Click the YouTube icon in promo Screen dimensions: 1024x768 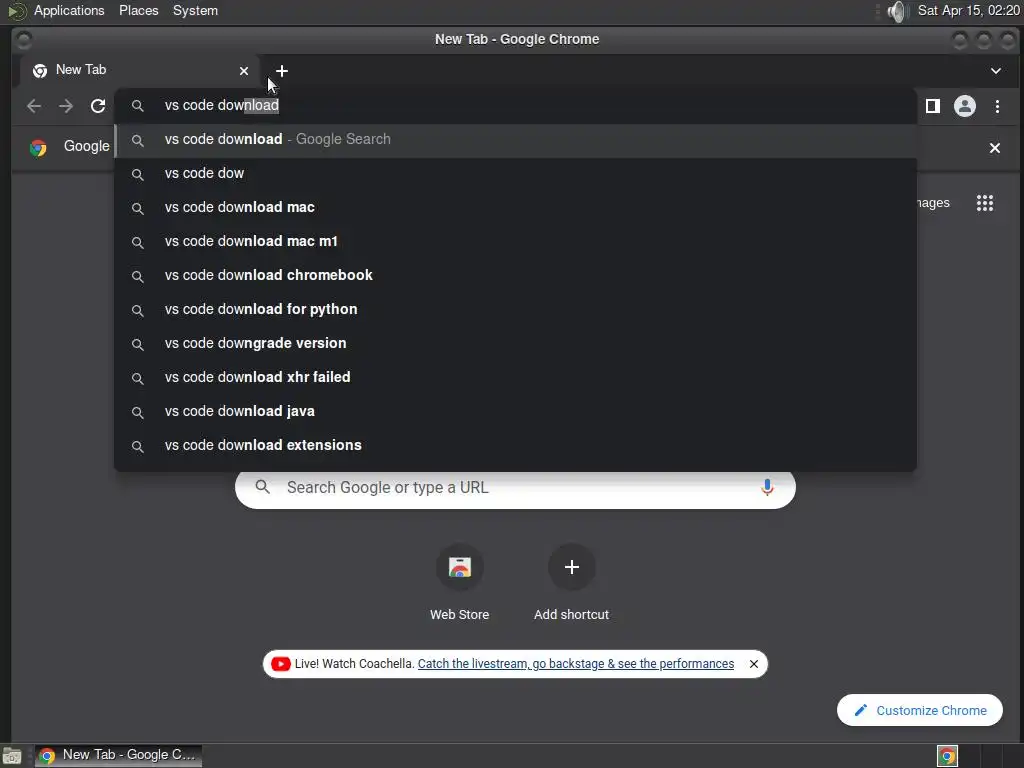281,664
